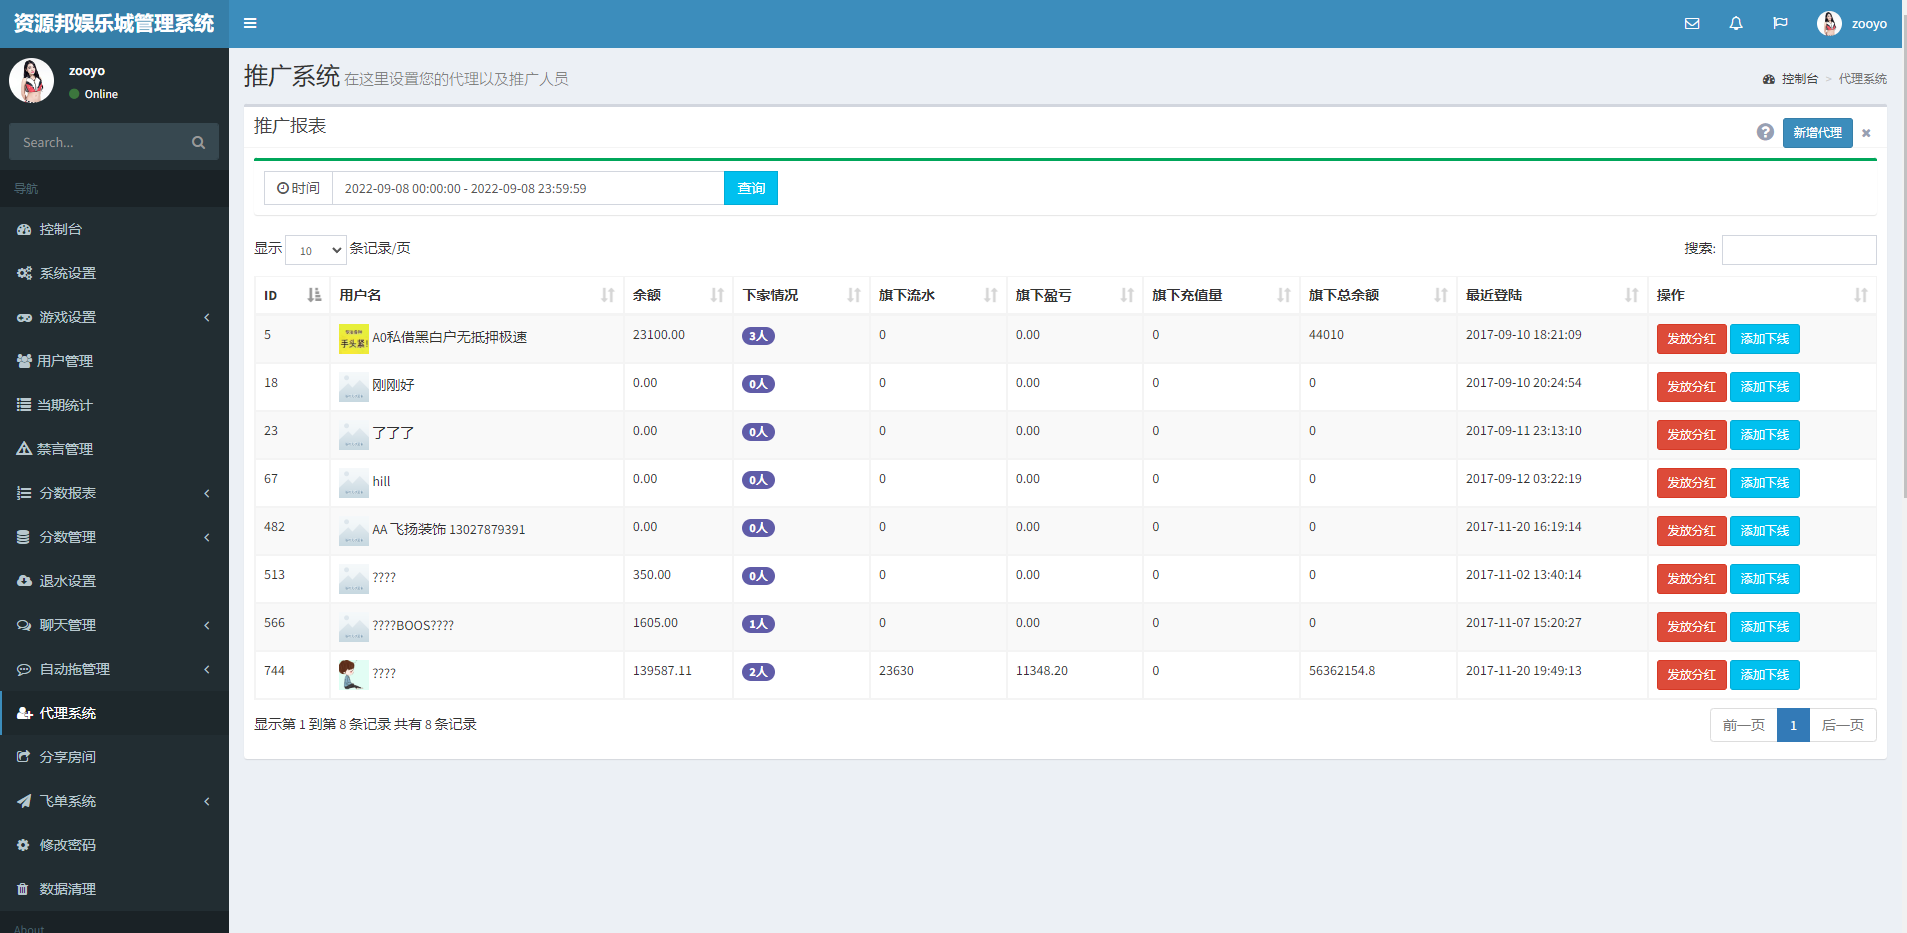Screen dimensions: 1907x933
Task: Open the records-per-page dropdown
Action: tap(315, 250)
